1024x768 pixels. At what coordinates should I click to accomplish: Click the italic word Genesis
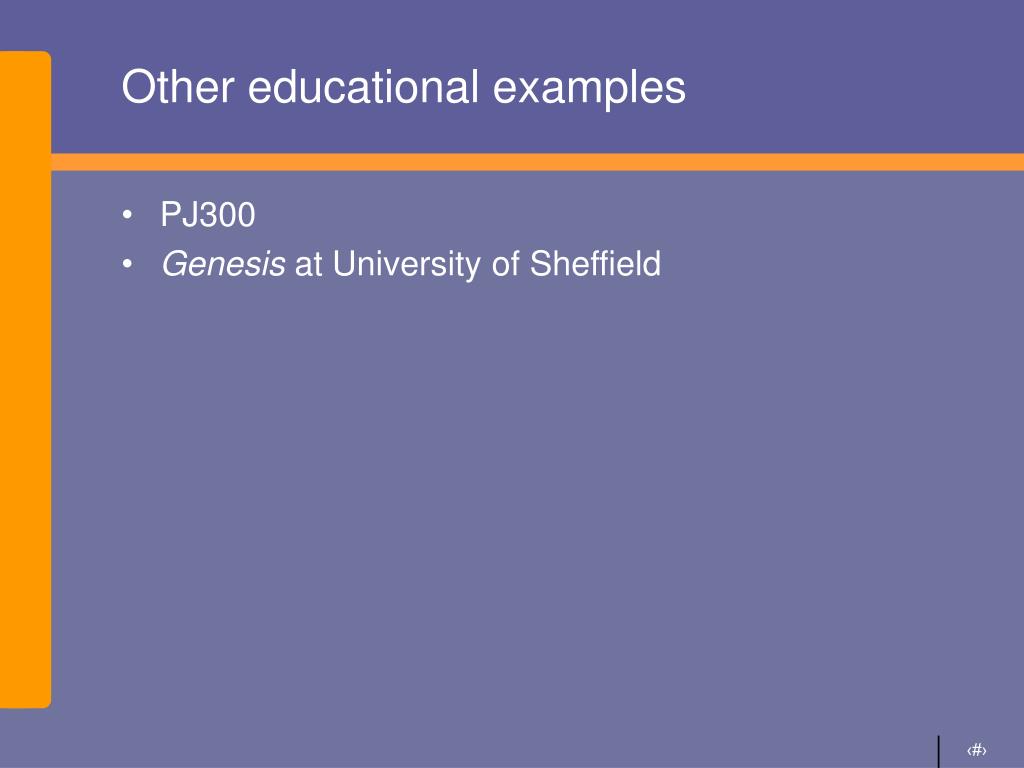223,264
